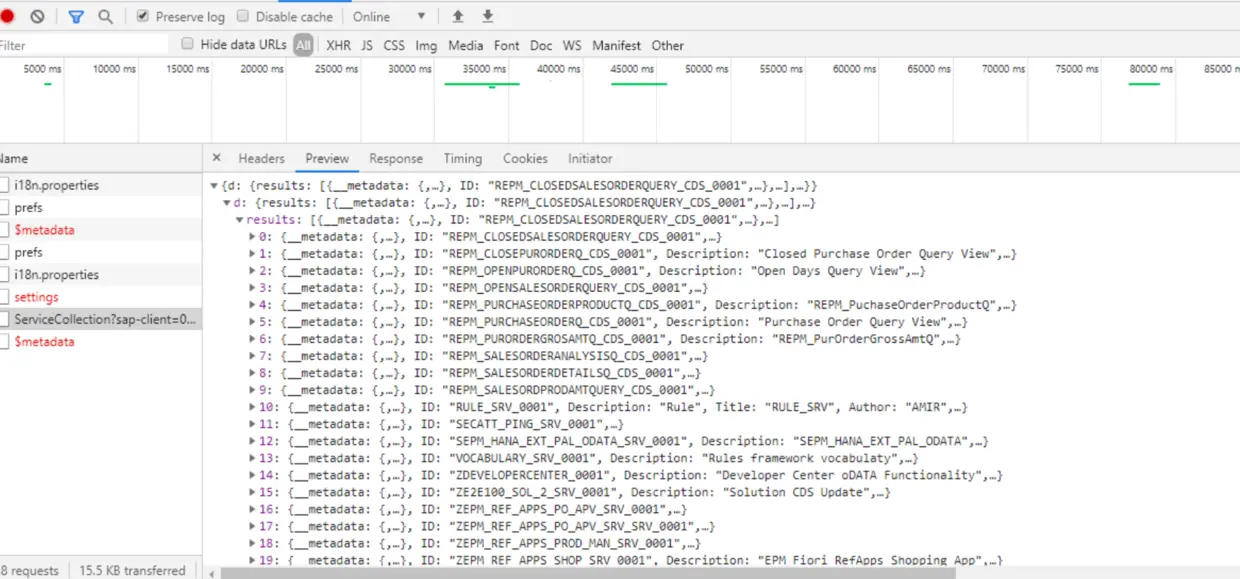The width and height of the screenshot is (1240, 579).
Task: Open the Response tab
Action: [x=396, y=159]
